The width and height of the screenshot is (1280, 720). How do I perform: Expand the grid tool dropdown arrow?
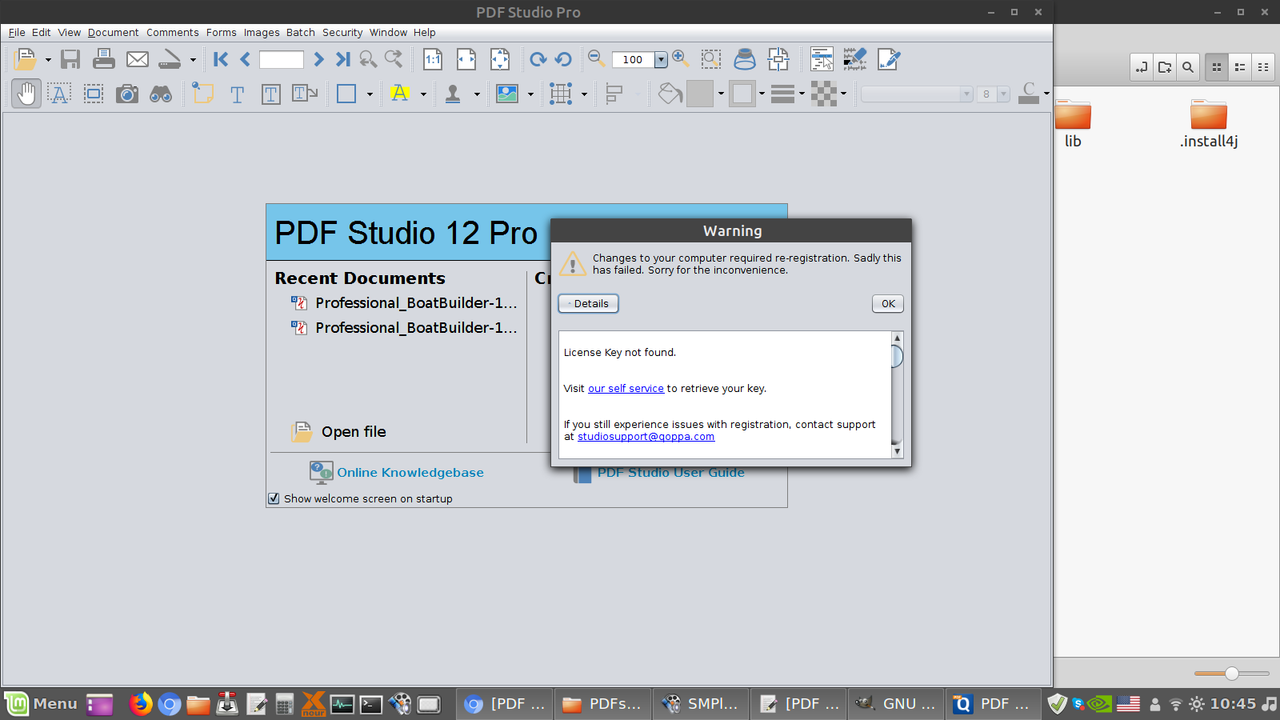tap(583, 94)
